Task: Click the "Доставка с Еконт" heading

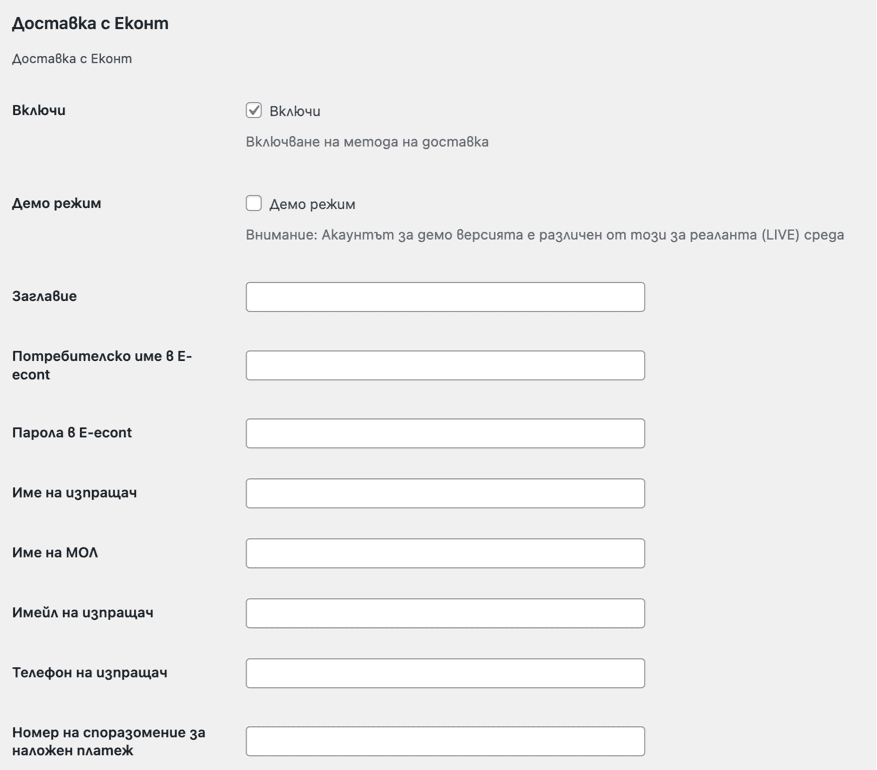Action: (80, 22)
